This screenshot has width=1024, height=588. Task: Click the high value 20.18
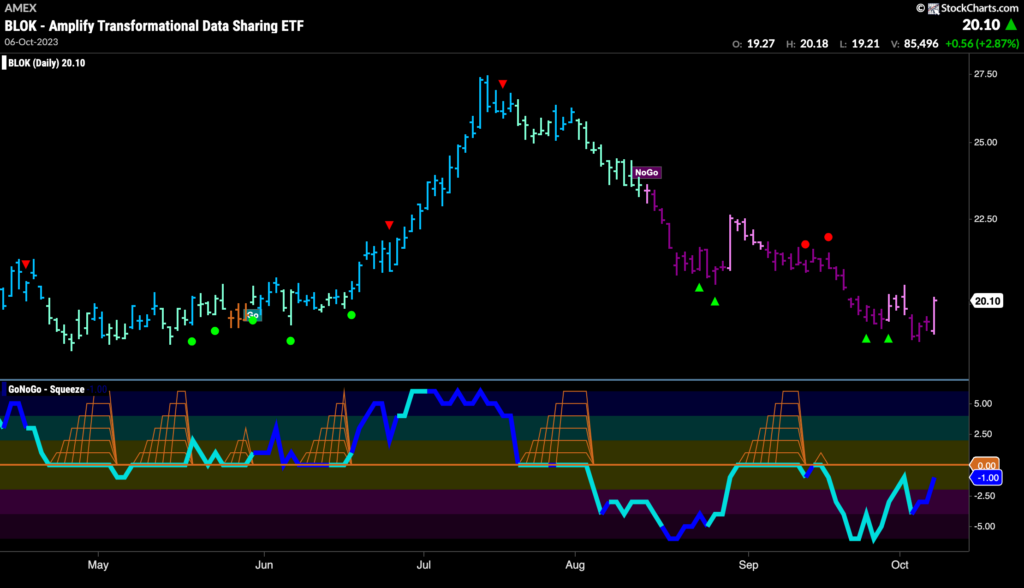[814, 44]
